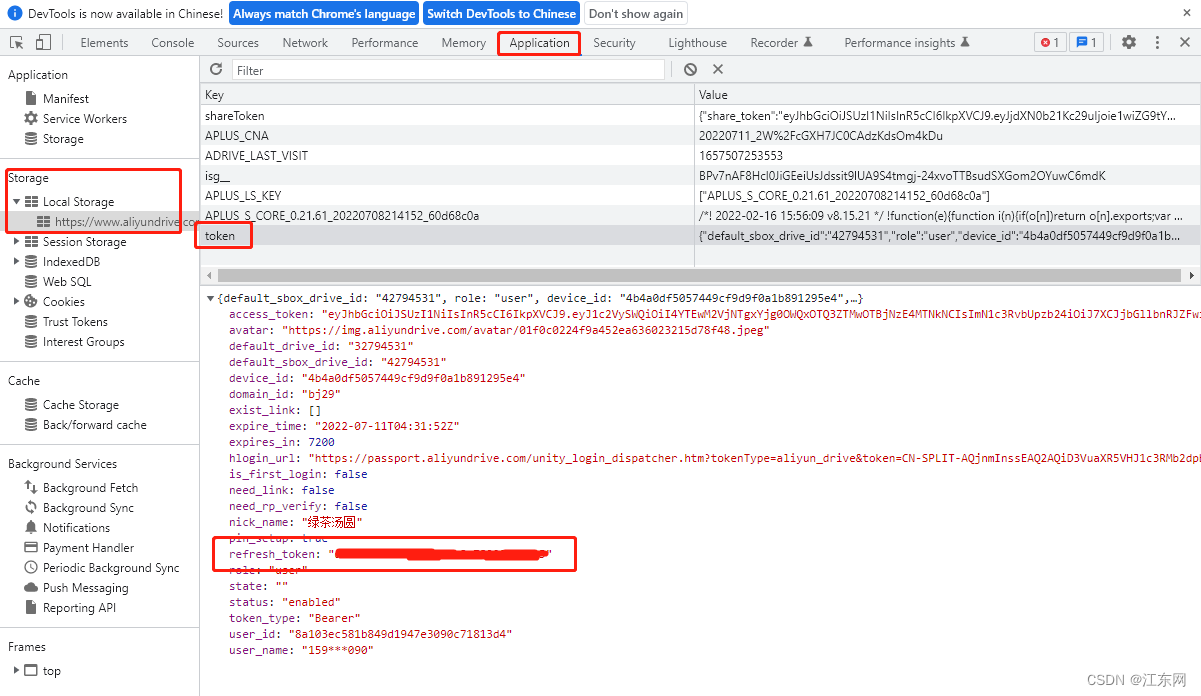Toggle the device toolbar icon

pos(43,43)
